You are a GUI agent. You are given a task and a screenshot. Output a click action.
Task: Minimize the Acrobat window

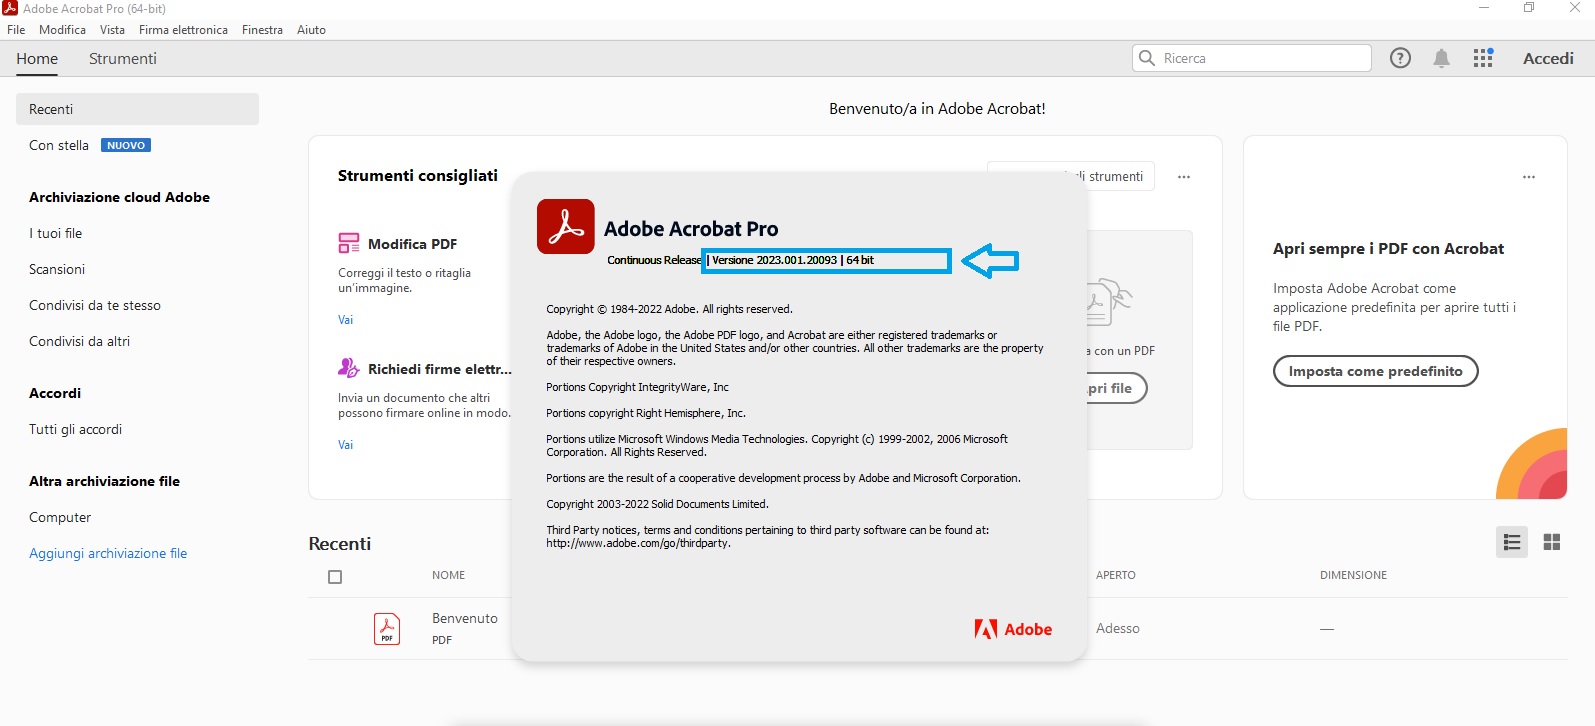point(1484,8)
